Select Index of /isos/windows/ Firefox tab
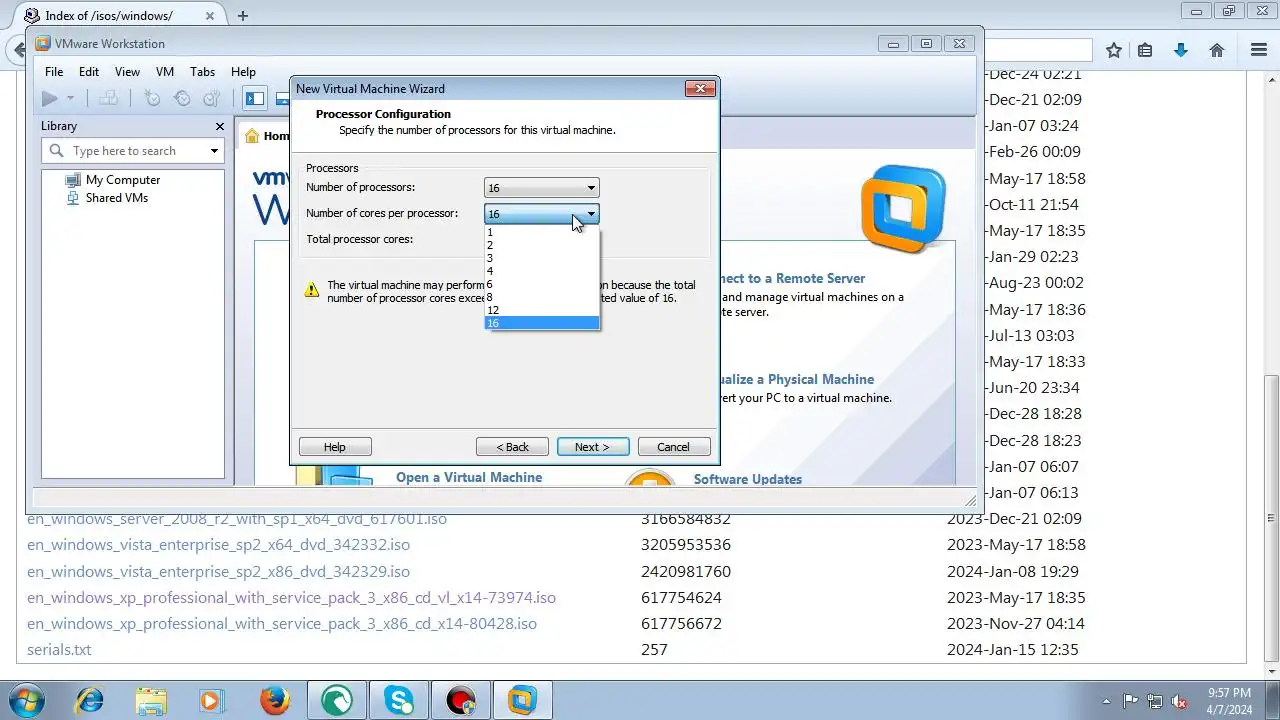1280x720 pixels. coord(110,15)
